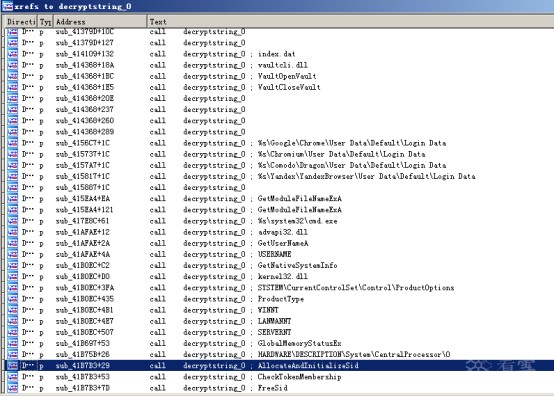554x396 pixels.
Task: Click the xref icon for sub_41379D+10C
Action: tap(12, 32)
